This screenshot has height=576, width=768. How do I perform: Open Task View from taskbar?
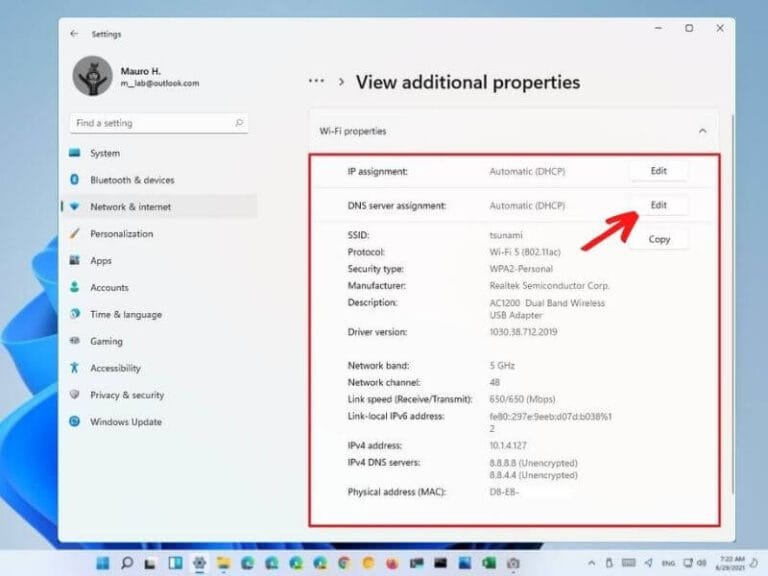coord(151,563)
